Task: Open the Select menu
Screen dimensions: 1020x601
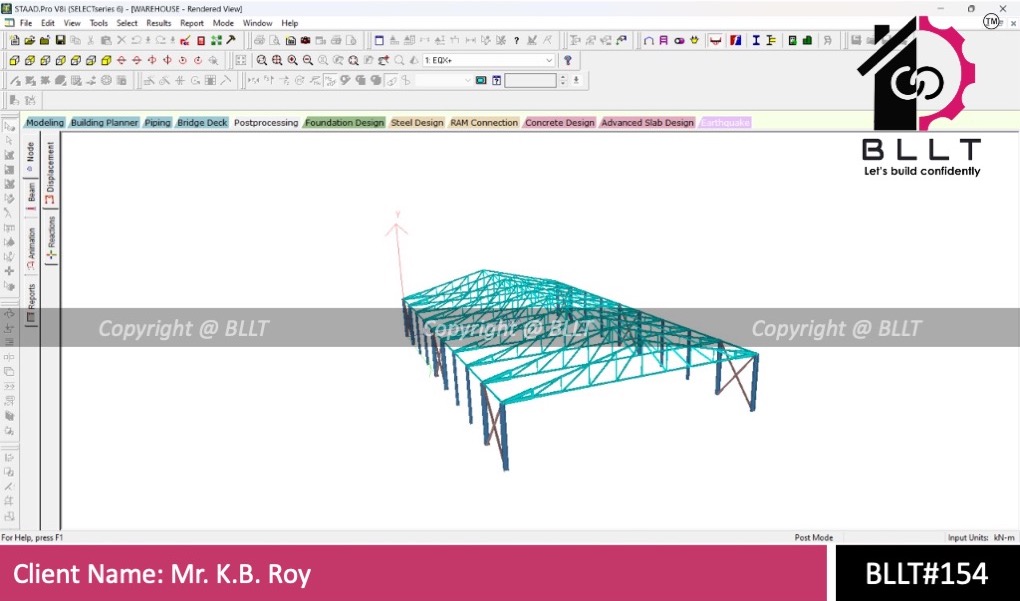Action: point(127,23)
